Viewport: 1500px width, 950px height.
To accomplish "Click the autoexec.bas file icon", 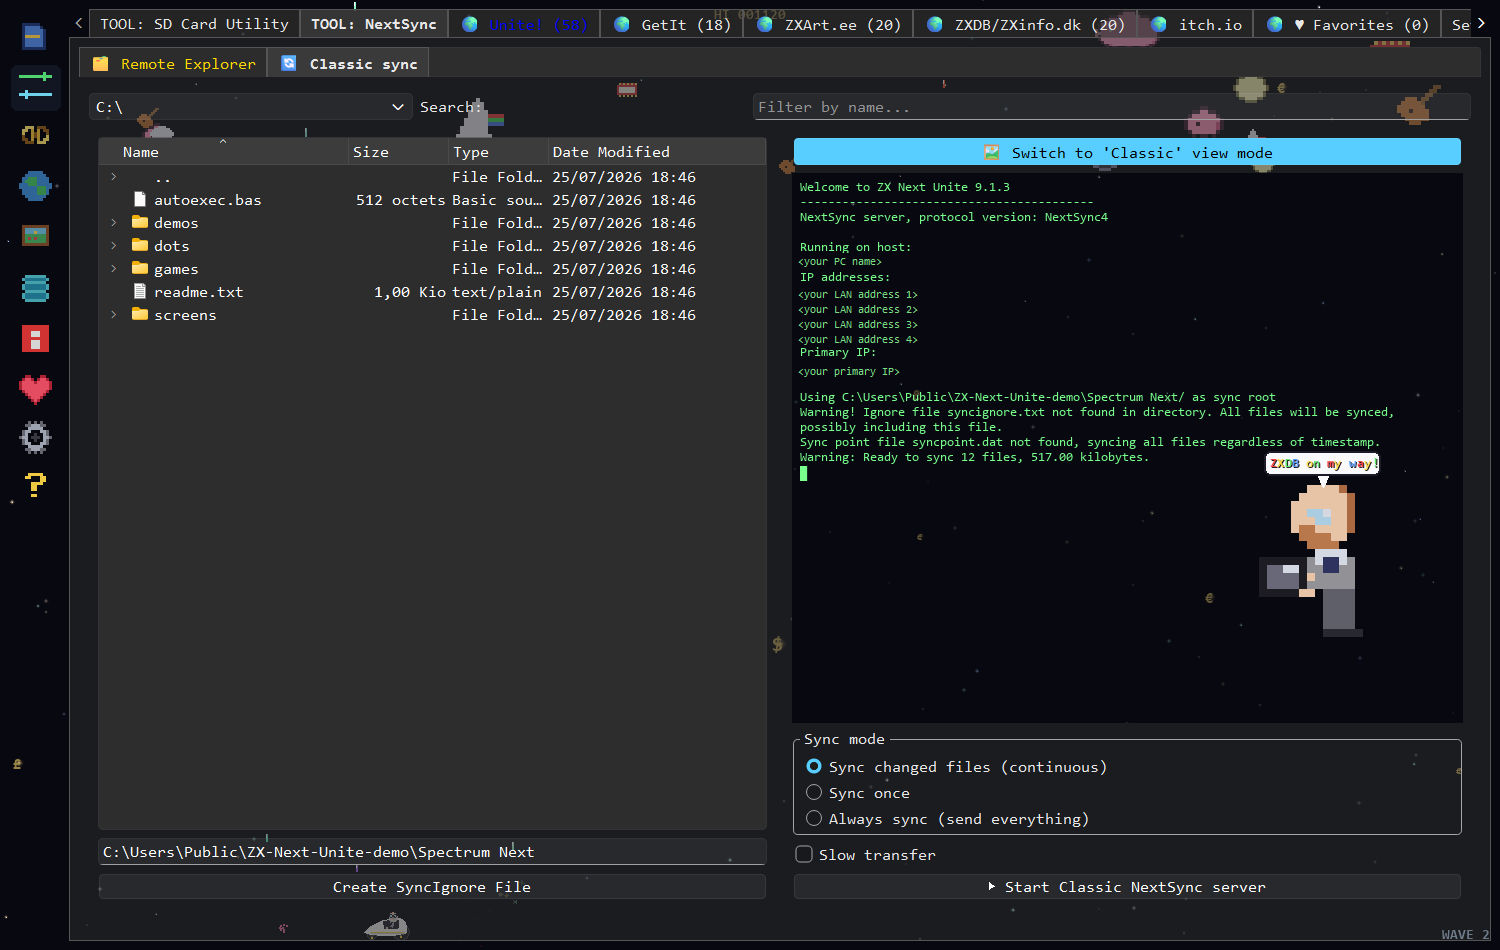I will pos(140,199).
